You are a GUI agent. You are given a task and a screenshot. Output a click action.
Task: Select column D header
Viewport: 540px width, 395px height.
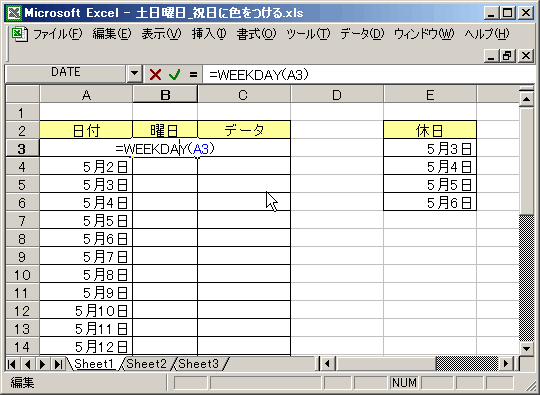click(337, 95)
